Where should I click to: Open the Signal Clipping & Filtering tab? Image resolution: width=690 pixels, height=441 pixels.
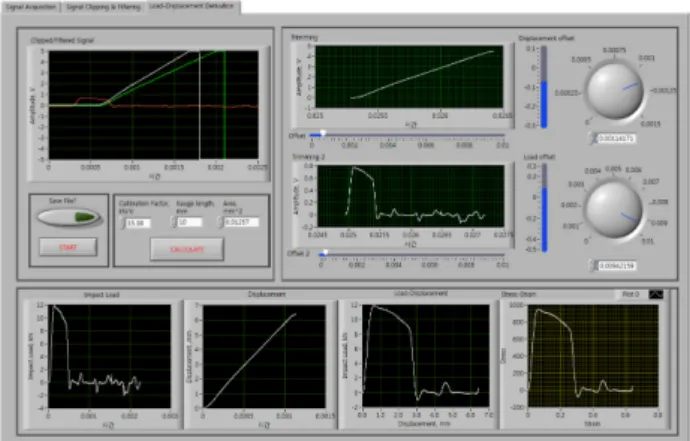[103, 7]
